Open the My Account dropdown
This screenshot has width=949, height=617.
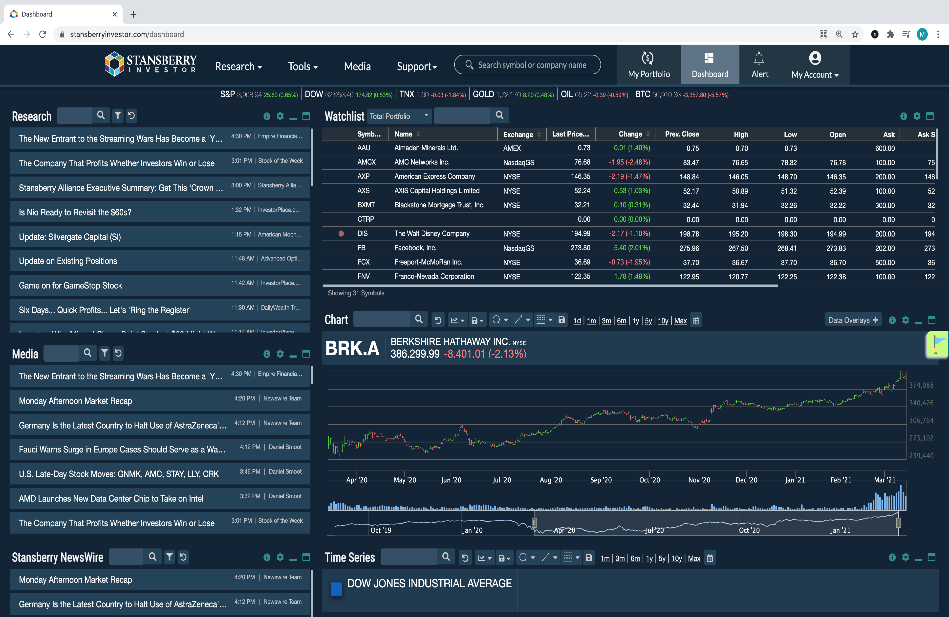815,65
